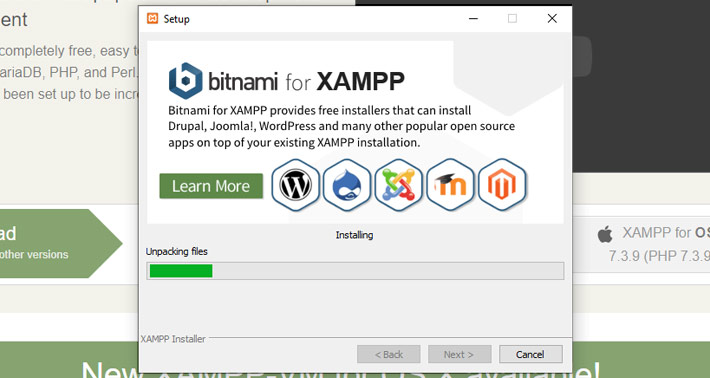
Task: Select the Joomla hexagon icon
Action: [x=398, y=185]
